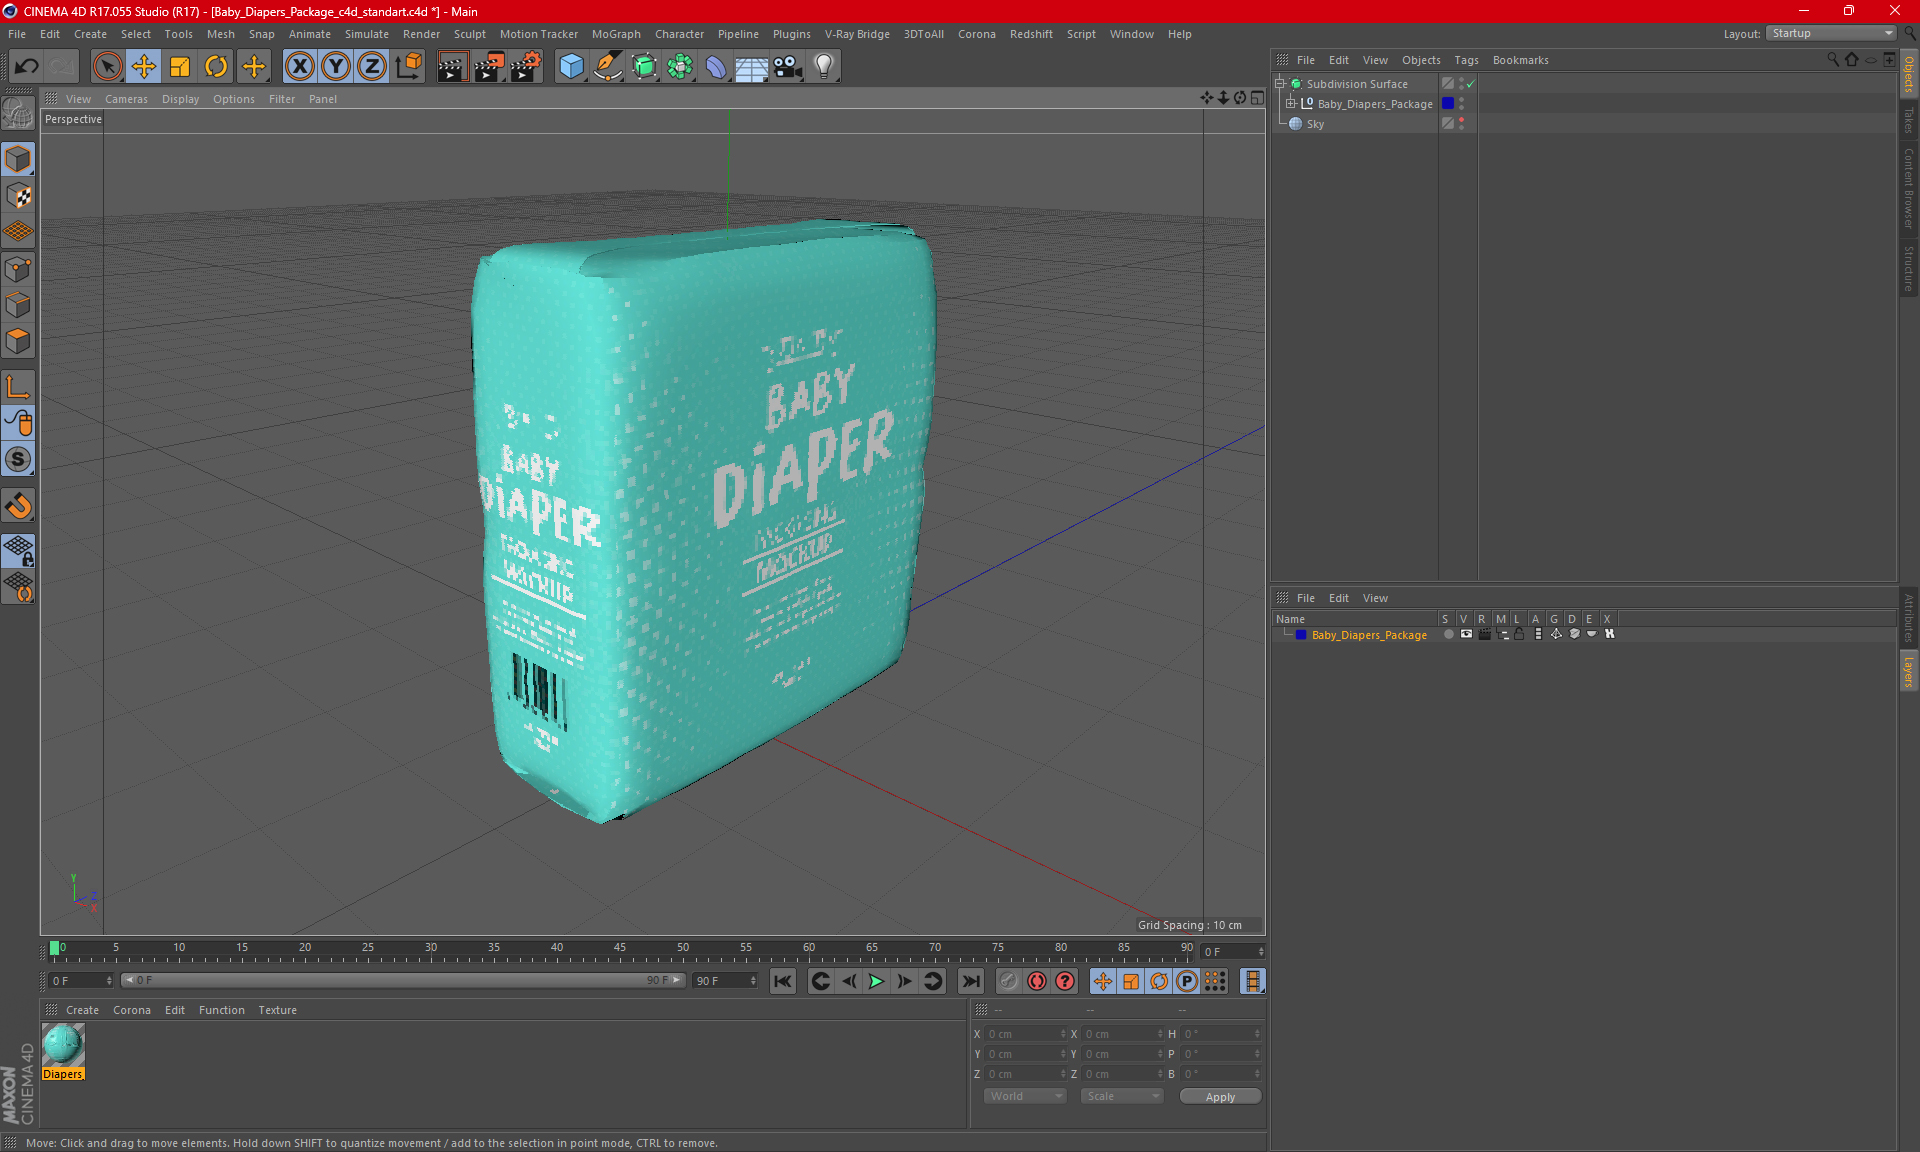The width and height of the screenshot is (1920, 1152).
Task: Select the Scale tool in top toolbar
Action: (180, 66)
